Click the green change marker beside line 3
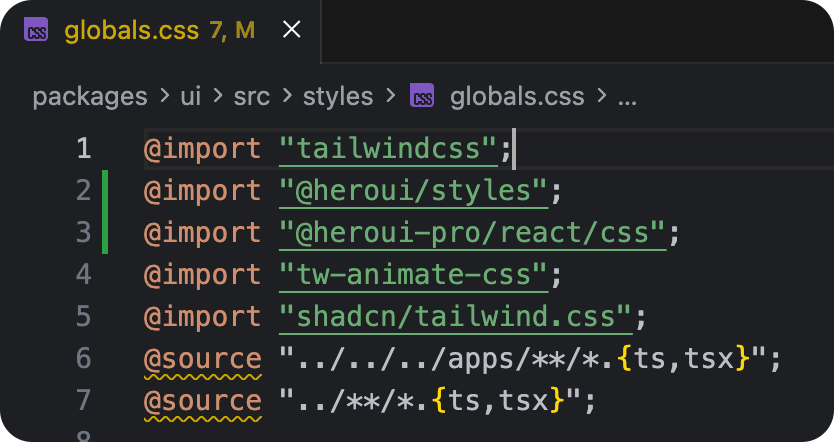Viewport: 834px width, 442px height. tap(105, 233)
